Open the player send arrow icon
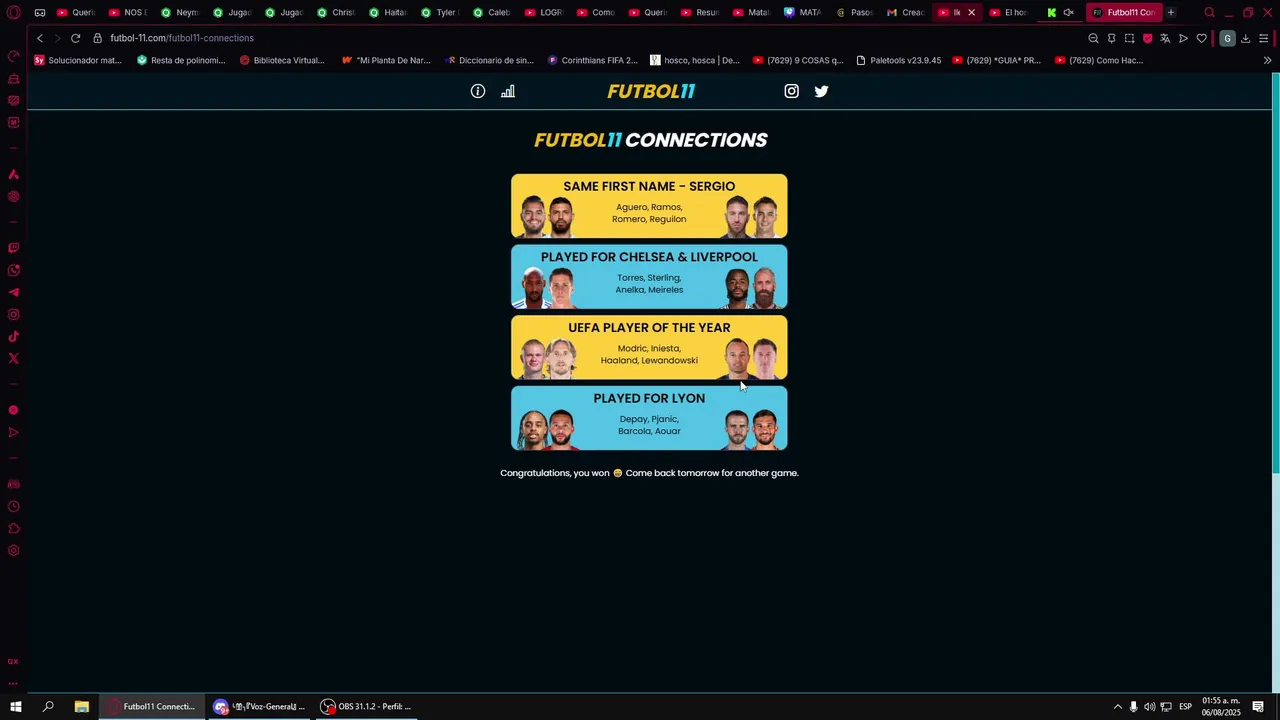Viewport: 1280px width, 720px height. [1183, 38]
